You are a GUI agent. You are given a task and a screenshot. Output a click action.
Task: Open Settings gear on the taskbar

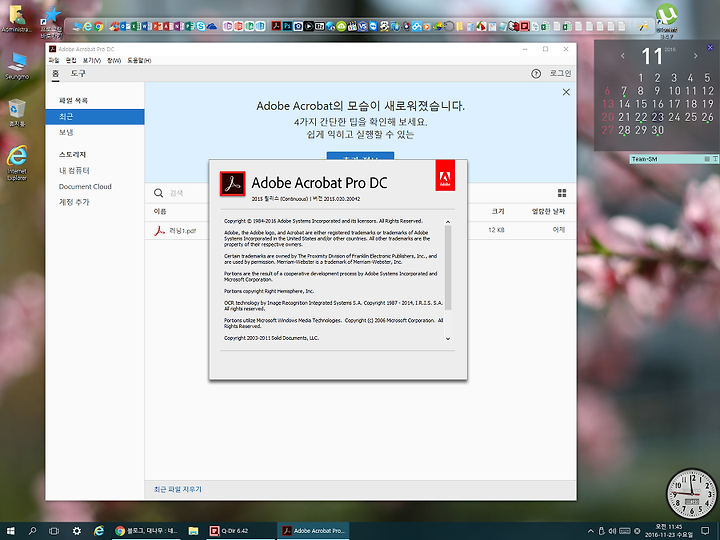click(x=77, y=531)
